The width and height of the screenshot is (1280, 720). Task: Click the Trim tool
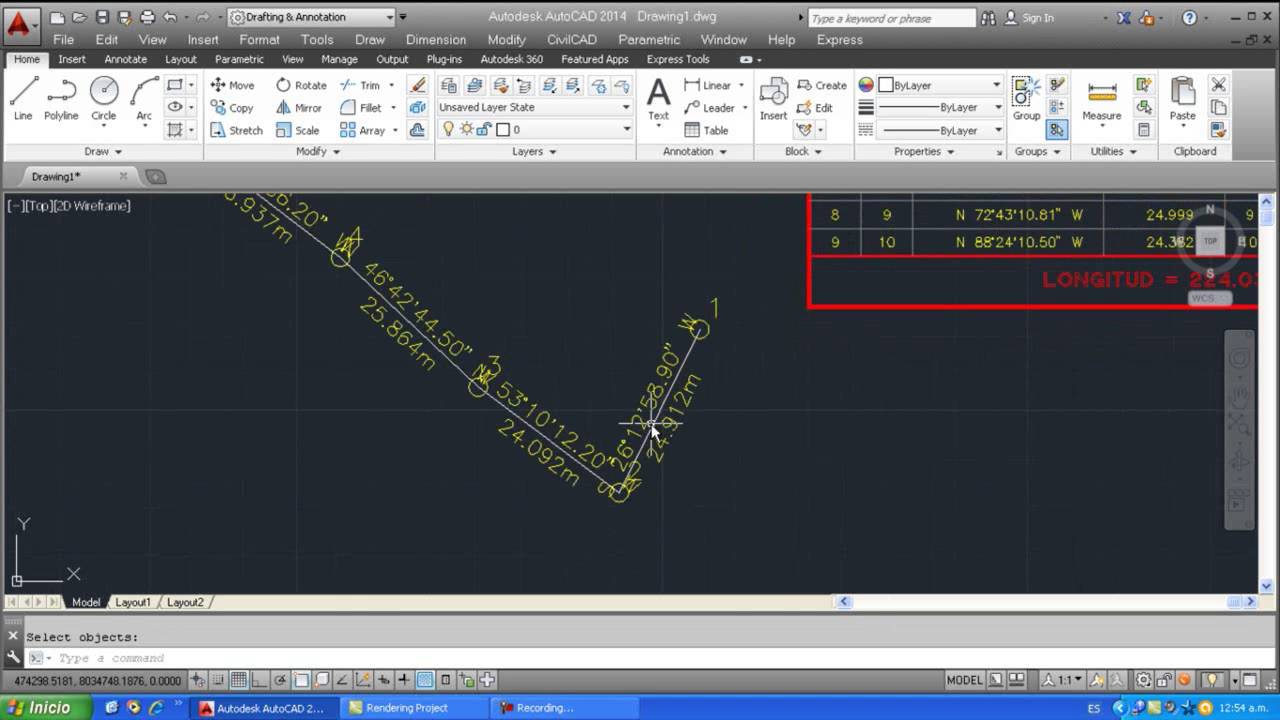point(360,85)
